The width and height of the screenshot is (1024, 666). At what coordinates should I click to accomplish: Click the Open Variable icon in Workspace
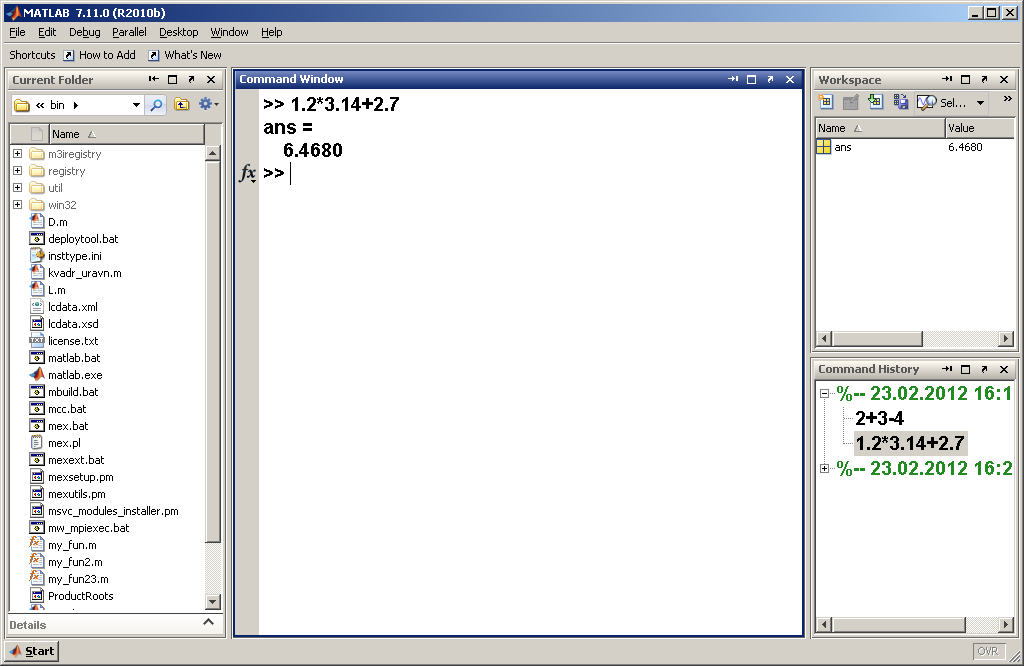(x=850, y=102)
